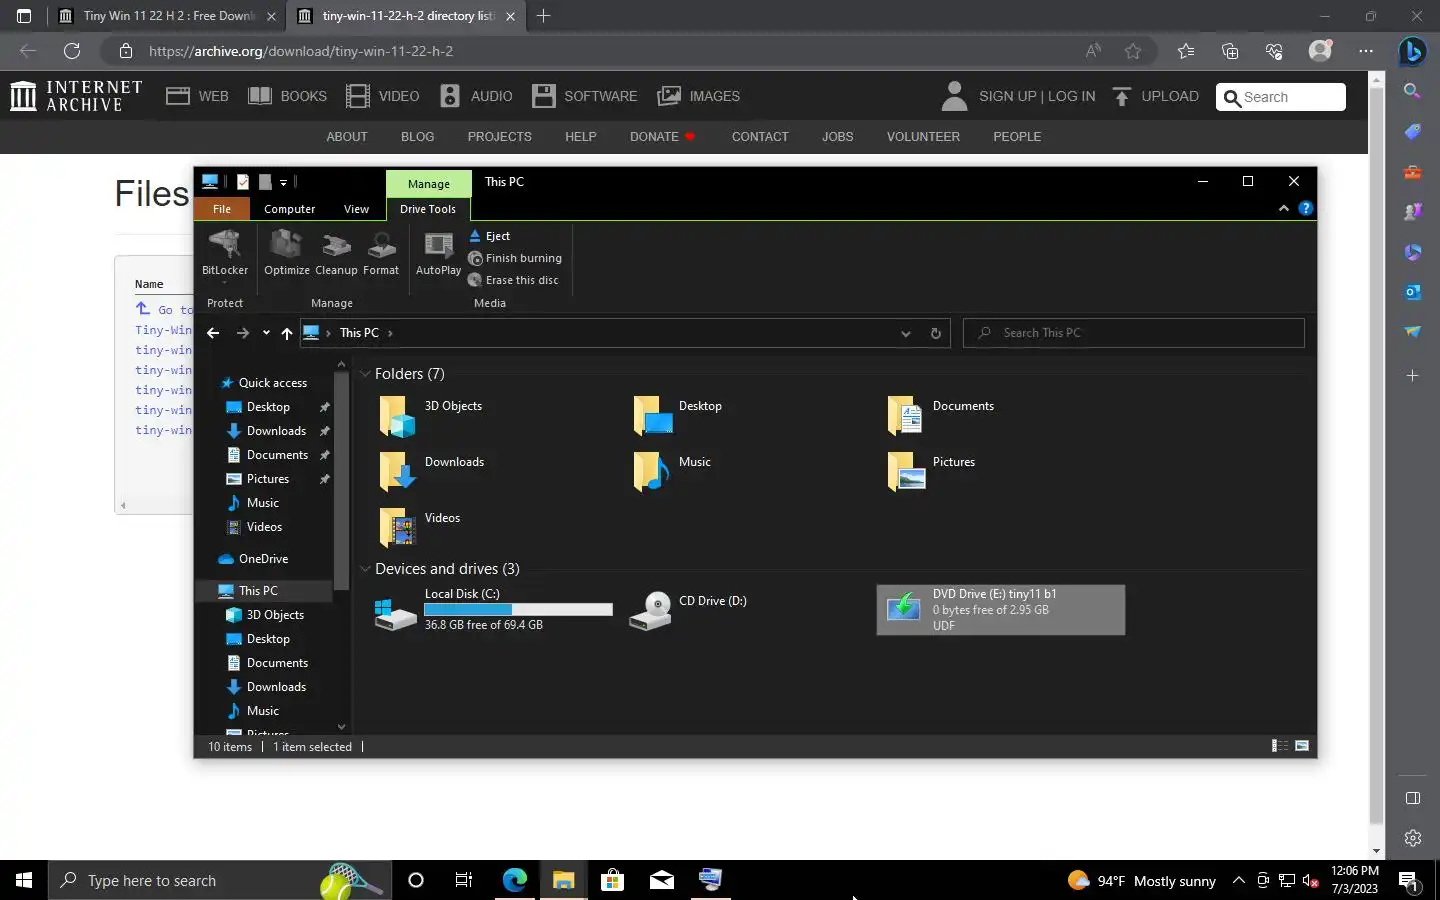Open the DONATE link on archive.org

662,137
